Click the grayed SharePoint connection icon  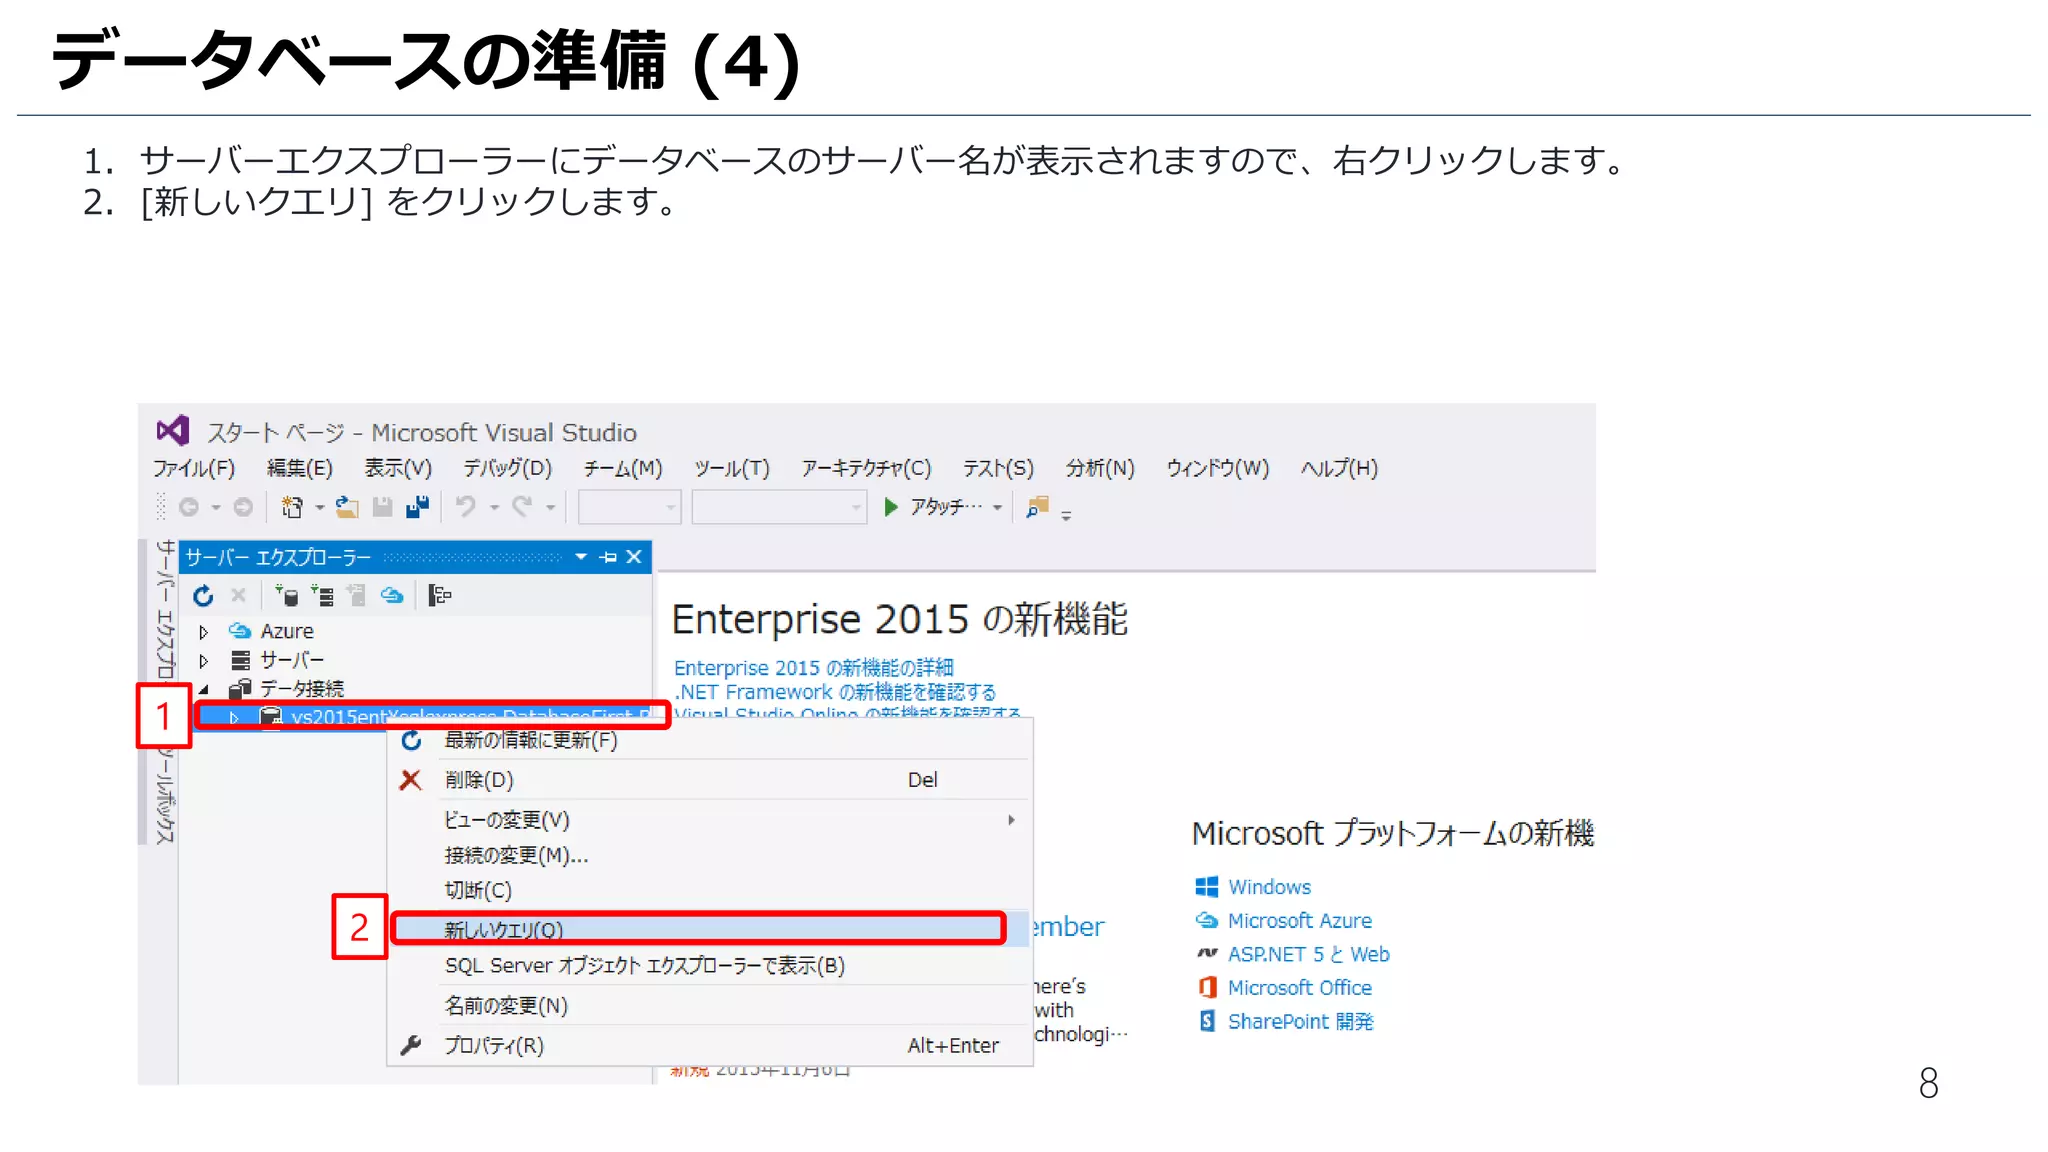point(356,596)
